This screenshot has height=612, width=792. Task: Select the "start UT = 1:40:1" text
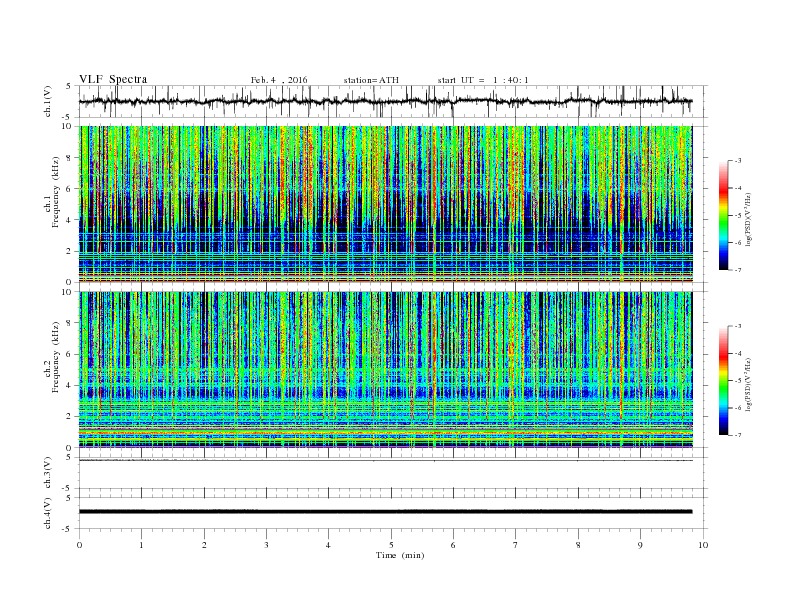(x=483, y=80)
